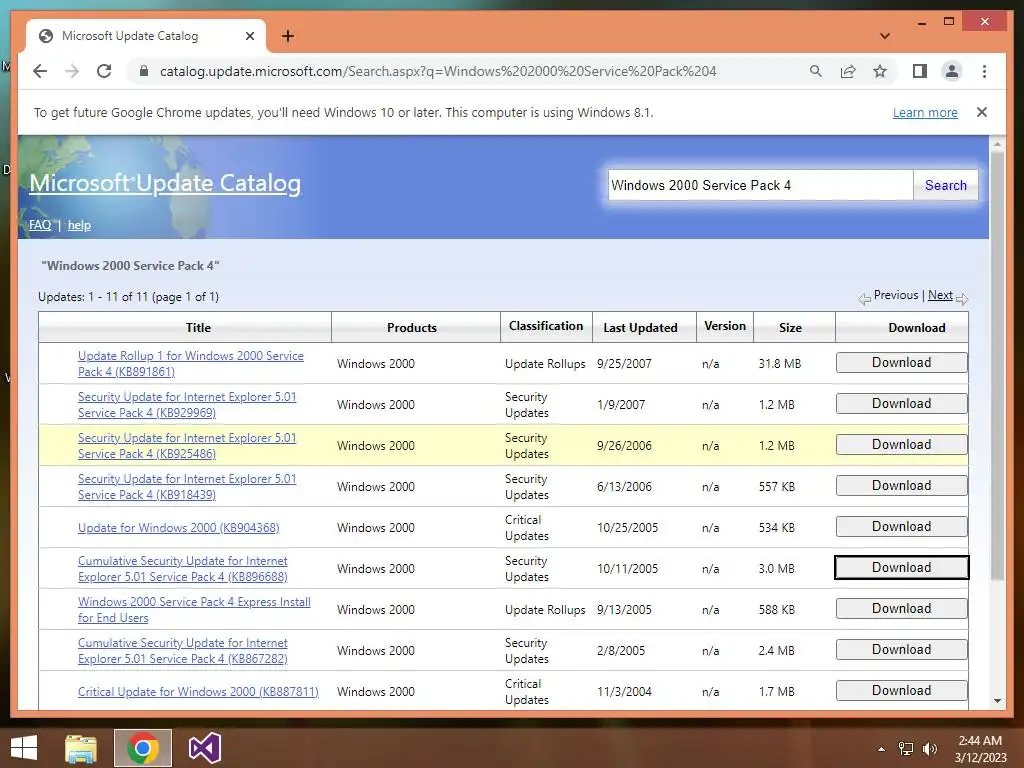This screenshot has height=768, width=1024.
Task: Open Security Update KB929969 link
Action: coord(187,405)
